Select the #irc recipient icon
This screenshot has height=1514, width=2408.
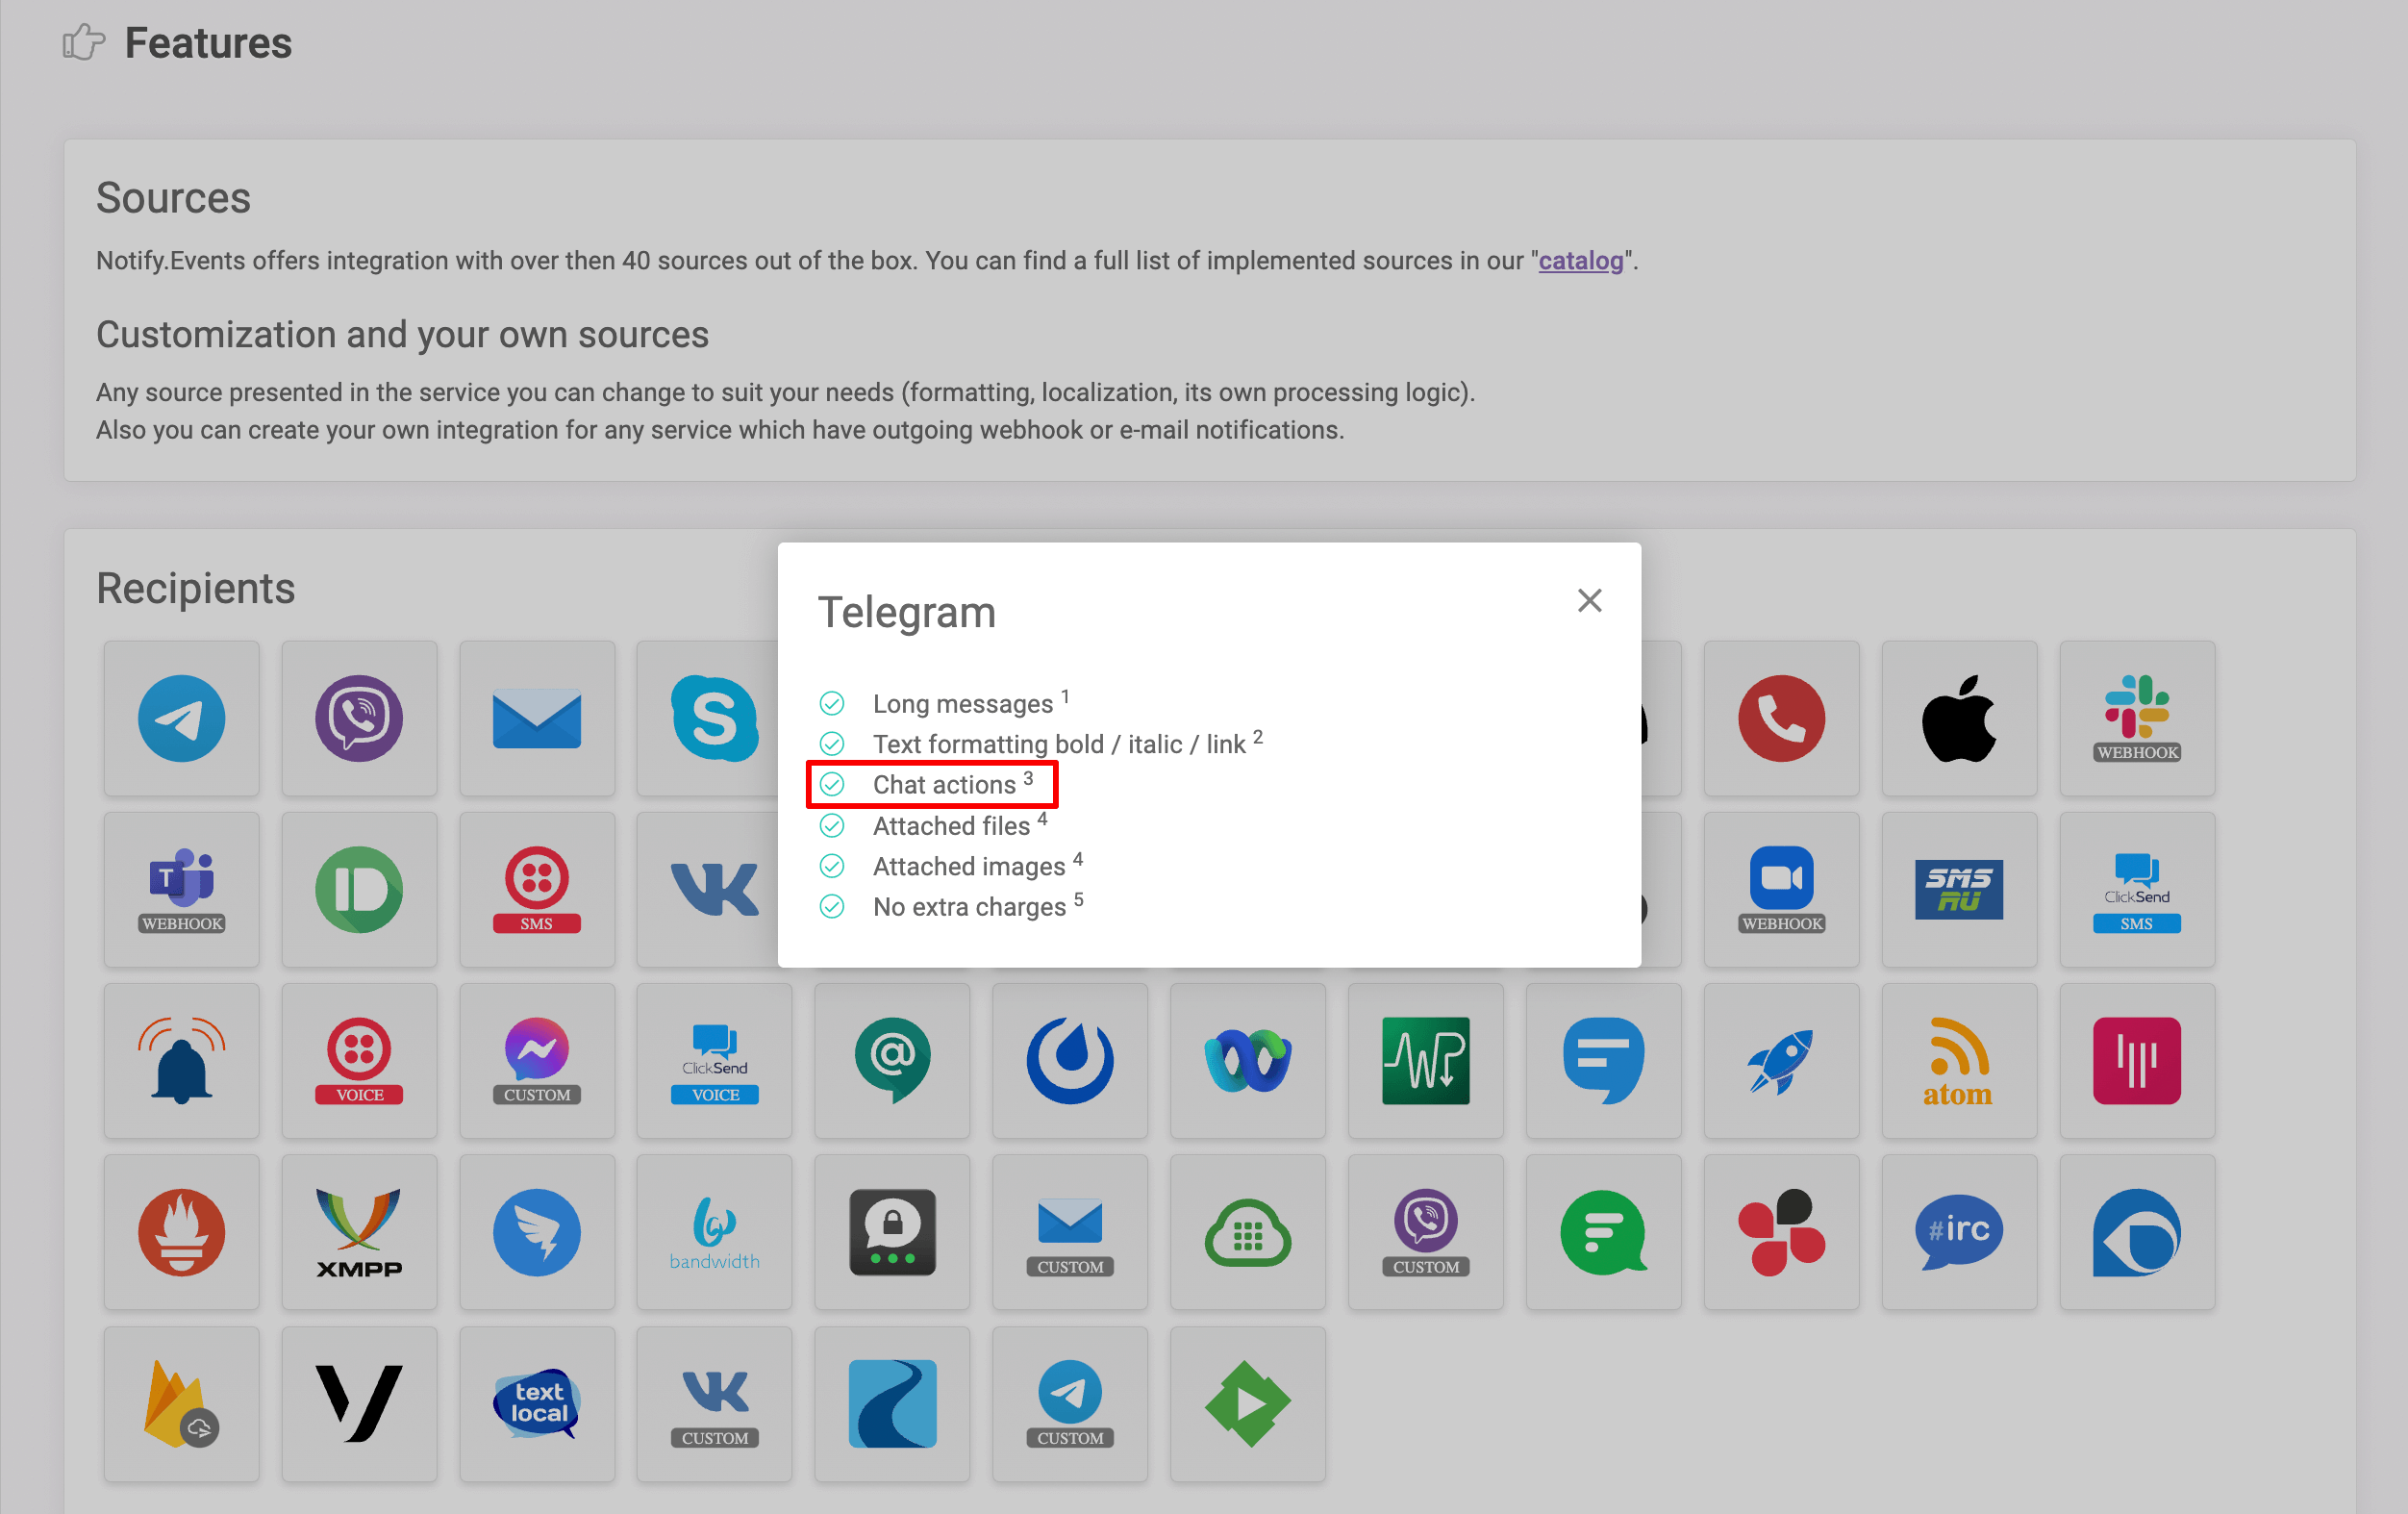click(1959, 1232)
